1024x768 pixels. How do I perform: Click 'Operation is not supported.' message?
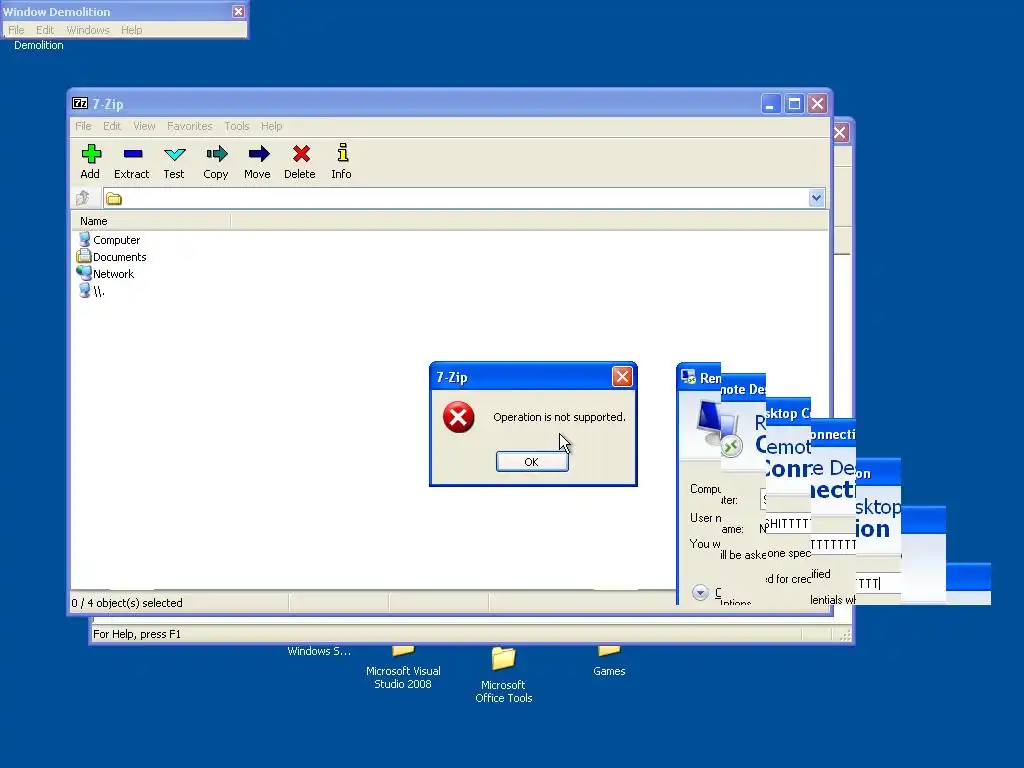point(559,417)
